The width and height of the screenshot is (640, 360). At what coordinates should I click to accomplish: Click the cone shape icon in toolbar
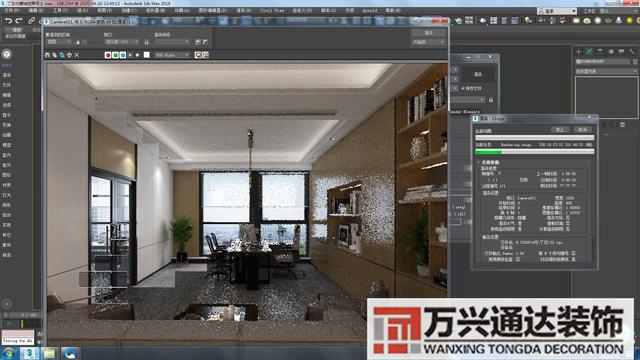tap(619, 20)
